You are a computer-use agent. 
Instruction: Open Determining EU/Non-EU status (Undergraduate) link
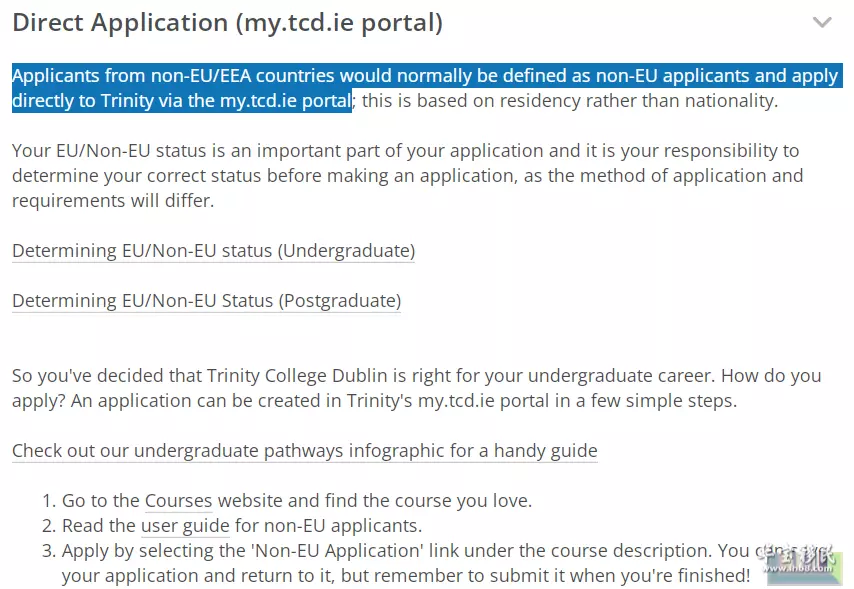click(214, 251)
